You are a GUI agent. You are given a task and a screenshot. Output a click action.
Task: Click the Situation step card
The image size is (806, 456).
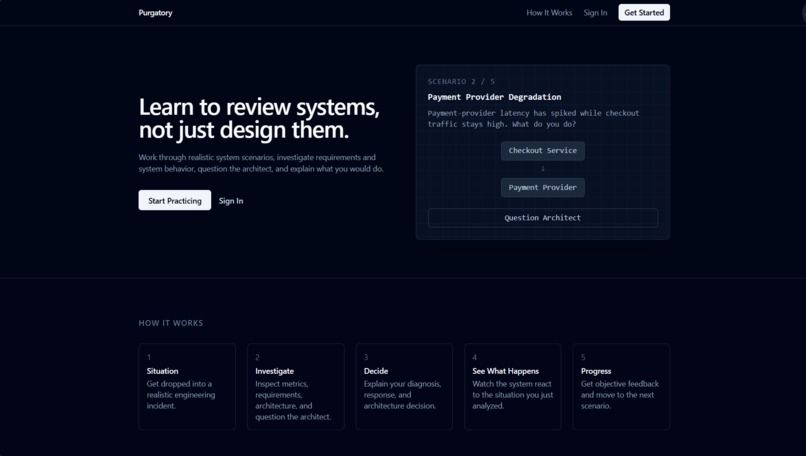(x=187, y=387)
